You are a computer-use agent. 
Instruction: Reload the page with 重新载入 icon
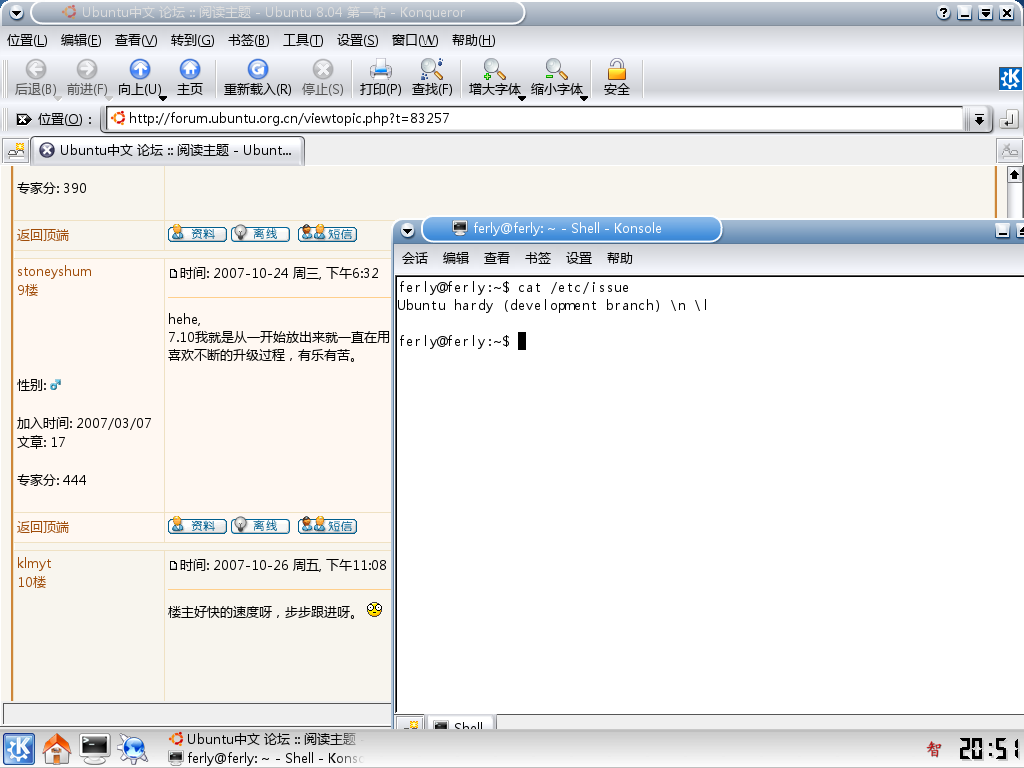tap(257, 69)
